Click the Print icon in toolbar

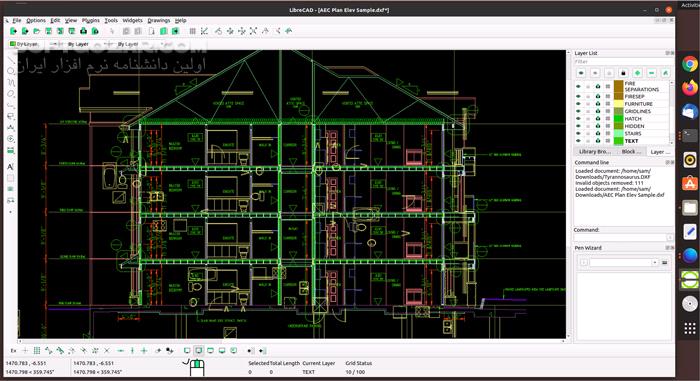83,31
